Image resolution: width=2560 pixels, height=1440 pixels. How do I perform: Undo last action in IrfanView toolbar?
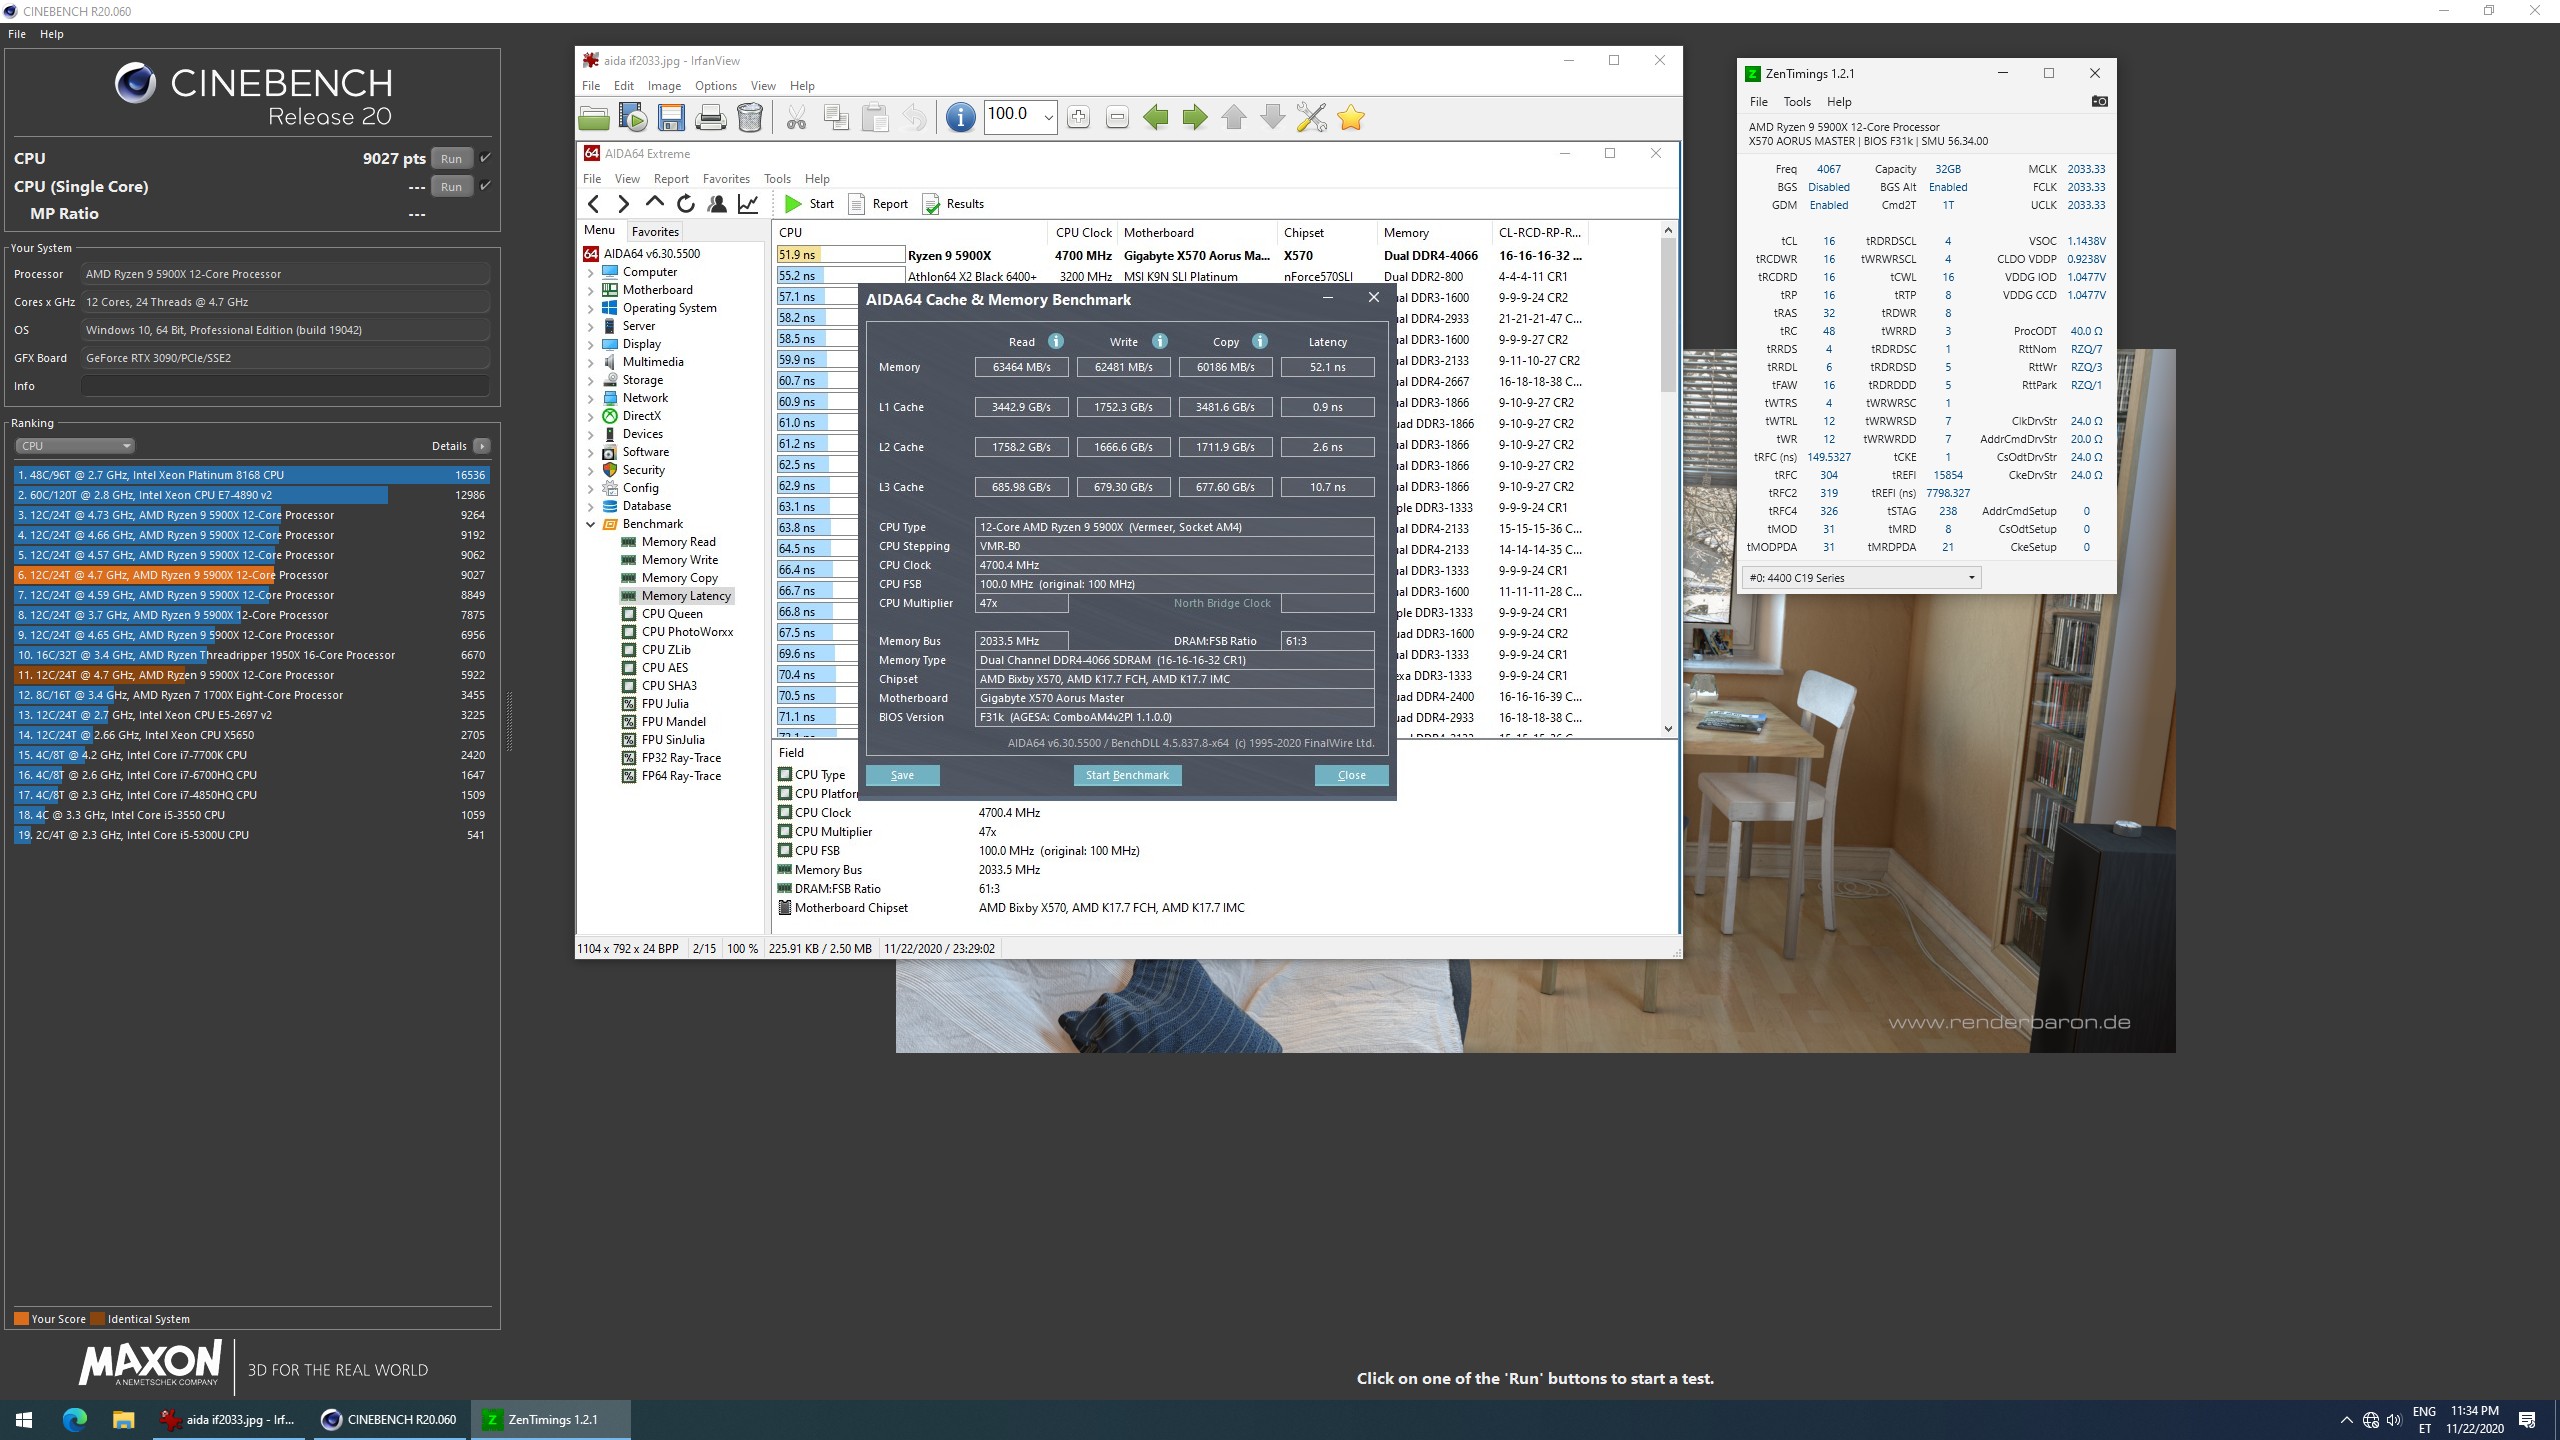pyautogui.click(x=914, y=118)
